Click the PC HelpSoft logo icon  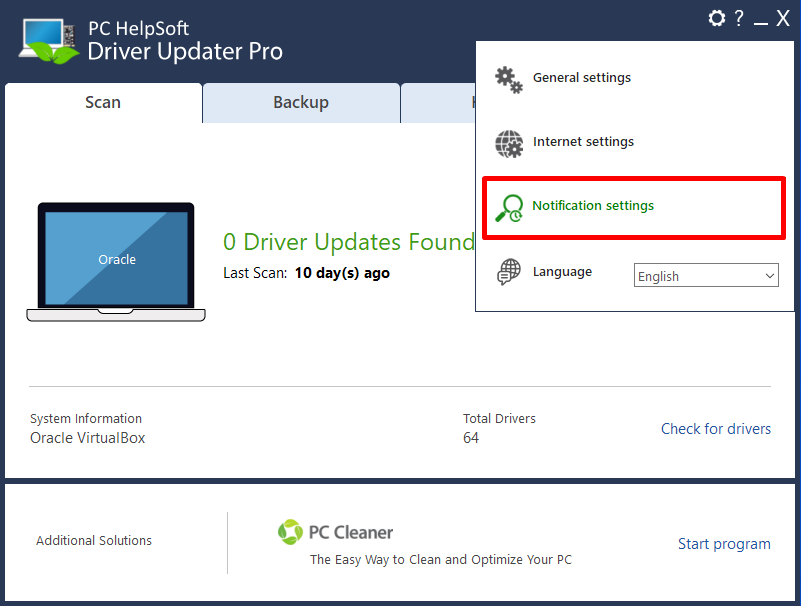point(49,41)
